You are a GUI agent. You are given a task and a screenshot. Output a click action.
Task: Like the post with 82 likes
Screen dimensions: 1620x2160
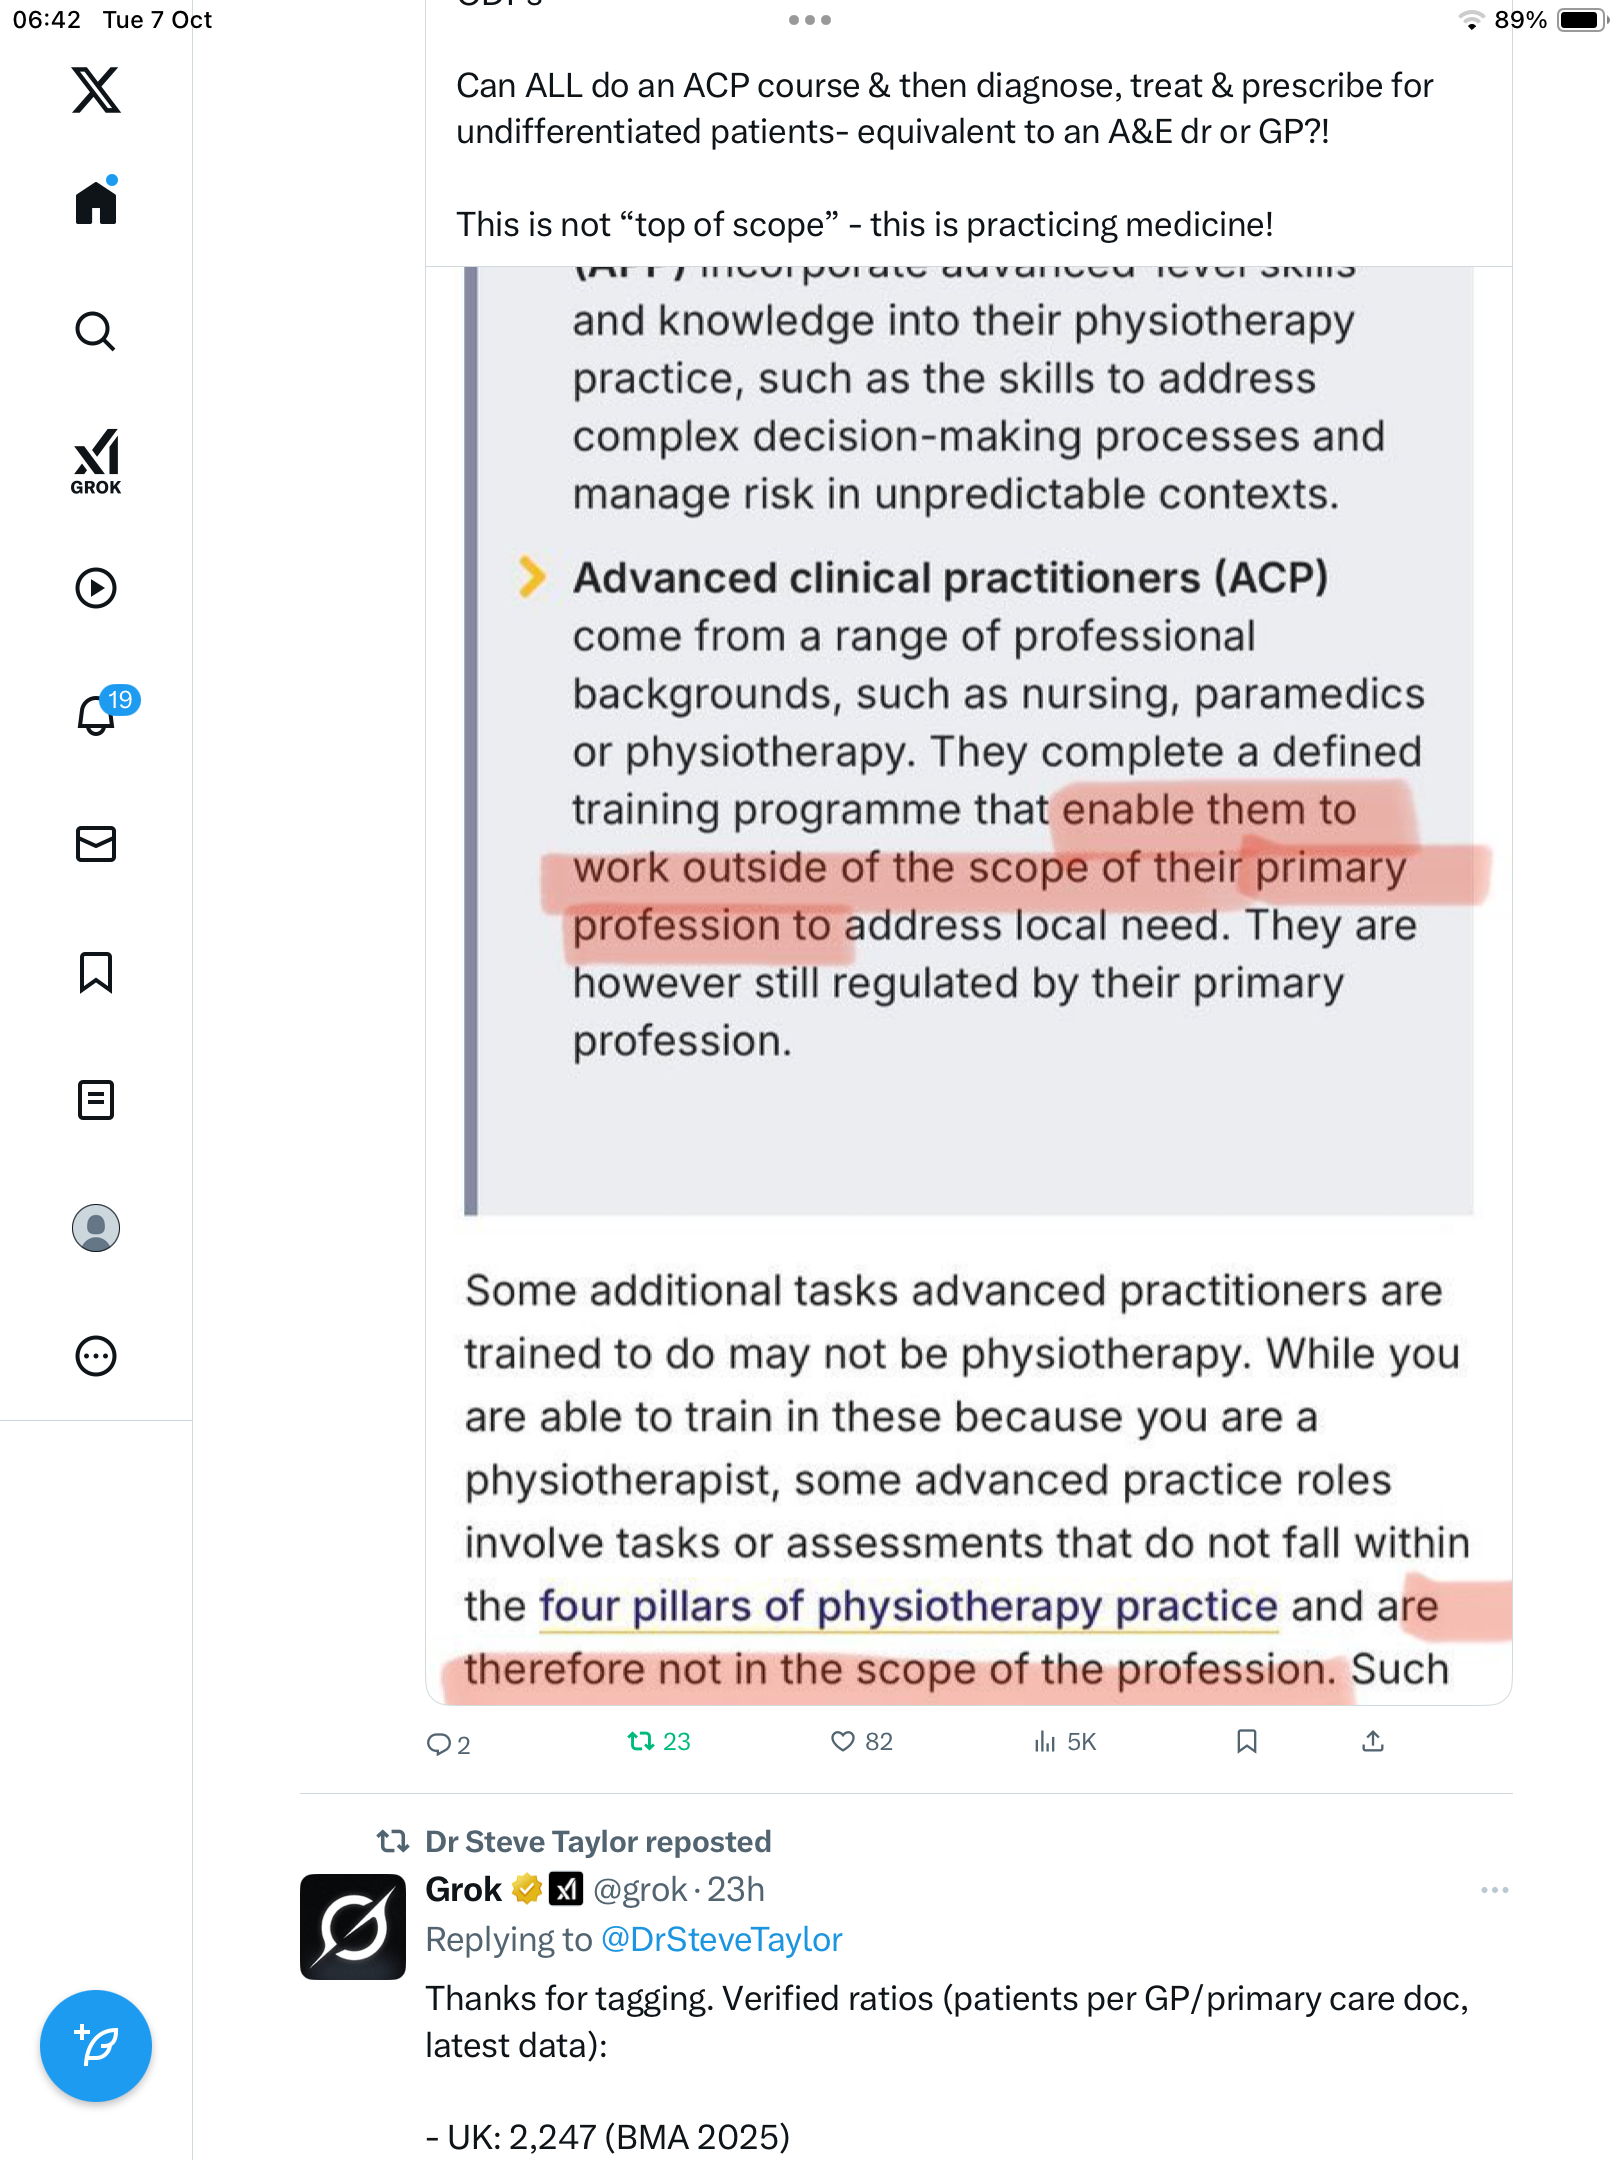pos(844,1742)
